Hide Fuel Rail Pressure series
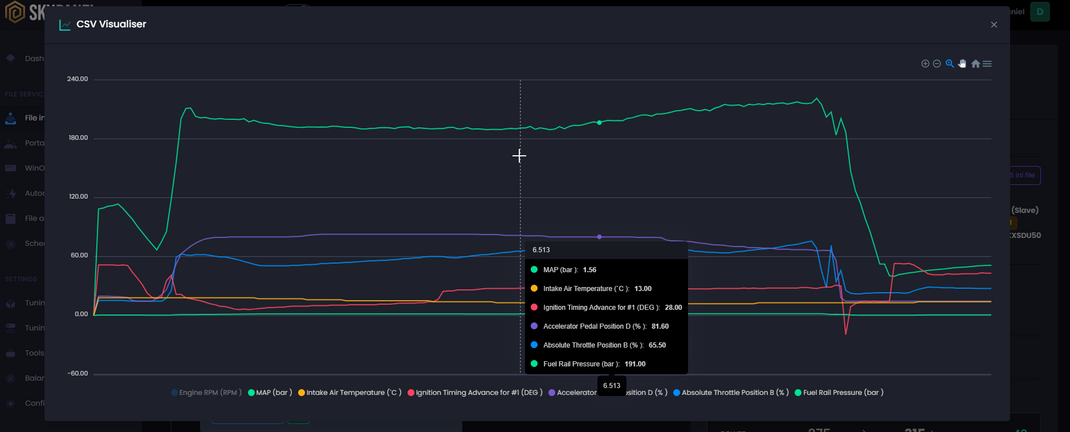The width and height of the screenshot is (1070, 432). [842, 393]
